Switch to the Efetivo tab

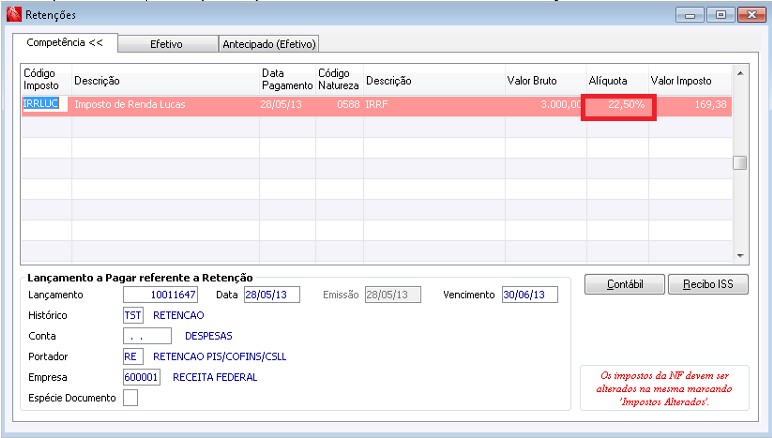coord(167,44)
